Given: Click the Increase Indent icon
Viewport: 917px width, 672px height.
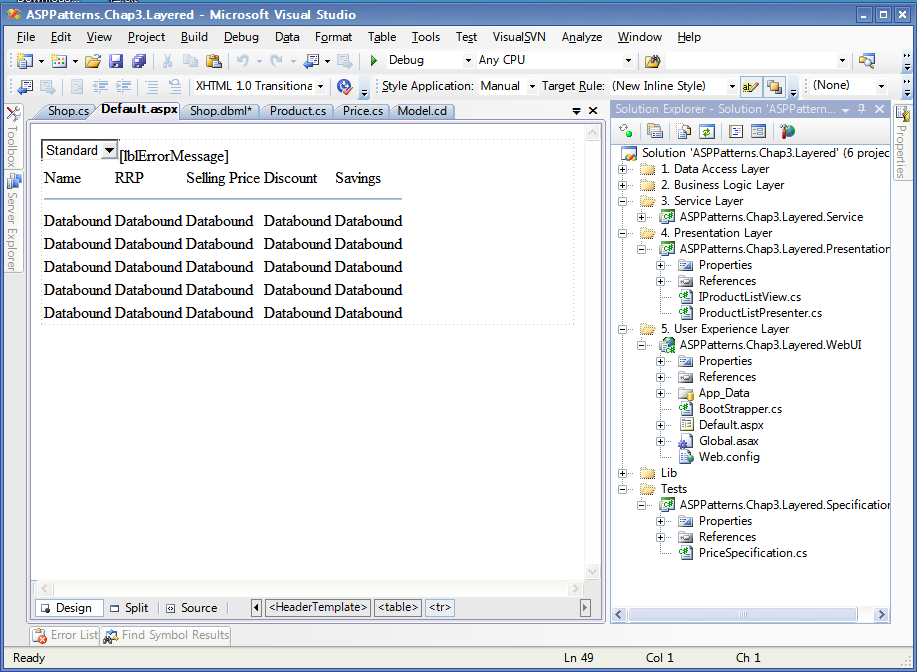Looking at the screenshot, I should 123,87.
